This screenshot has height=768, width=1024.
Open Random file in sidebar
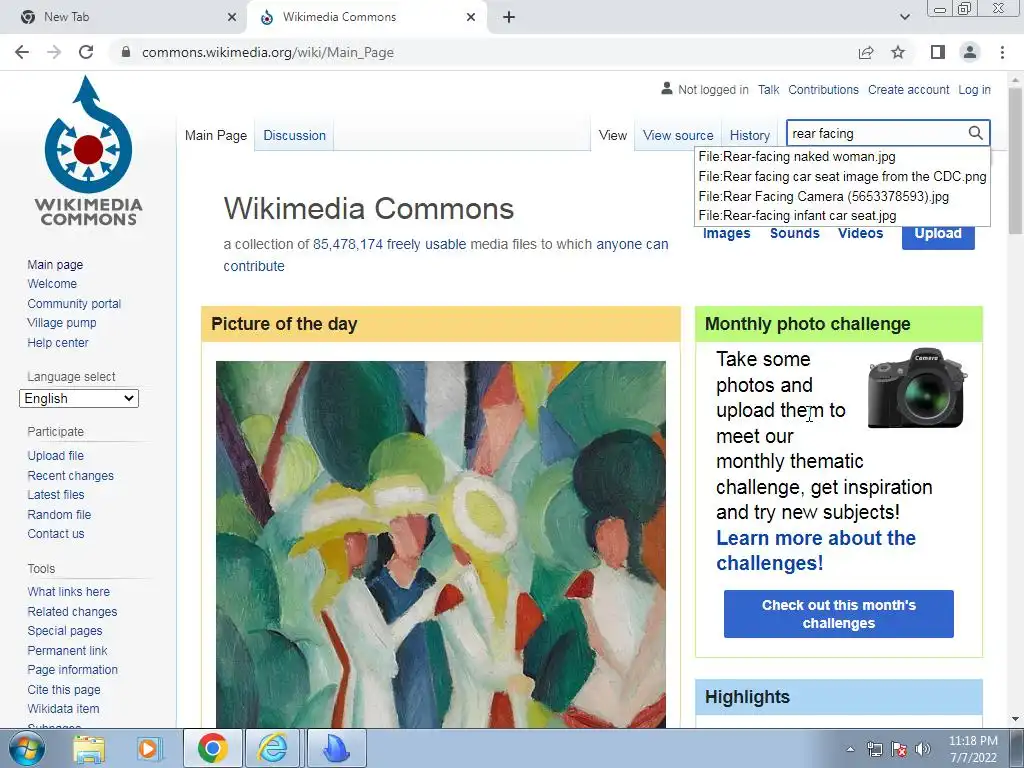click(59, 515)
